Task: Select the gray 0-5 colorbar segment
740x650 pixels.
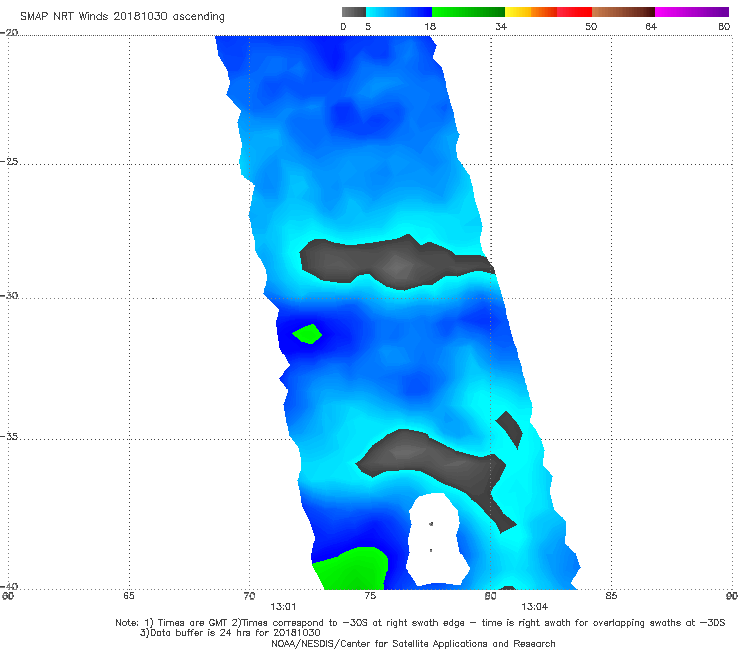Action: click(x=354, y=12)
